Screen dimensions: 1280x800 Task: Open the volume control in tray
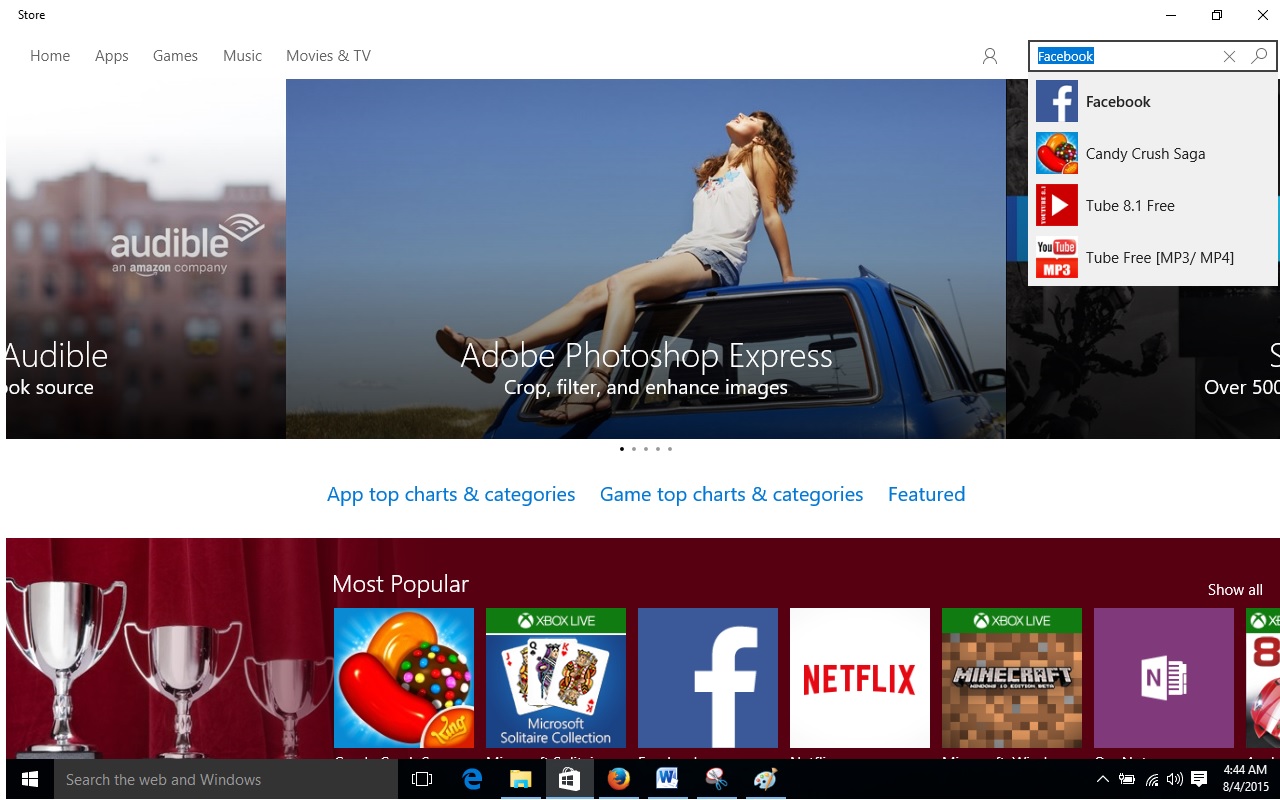(1175, 779)
